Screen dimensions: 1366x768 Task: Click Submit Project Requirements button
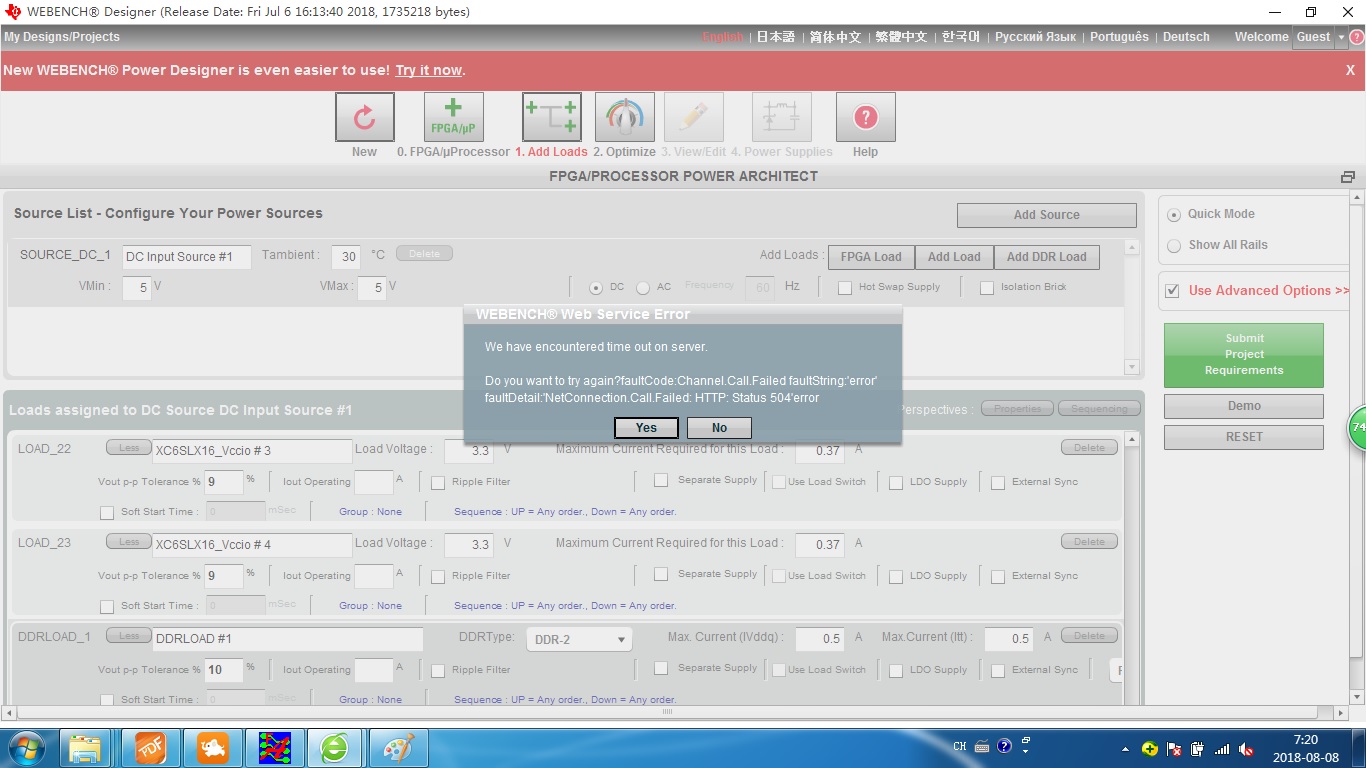pos(1243,355)
